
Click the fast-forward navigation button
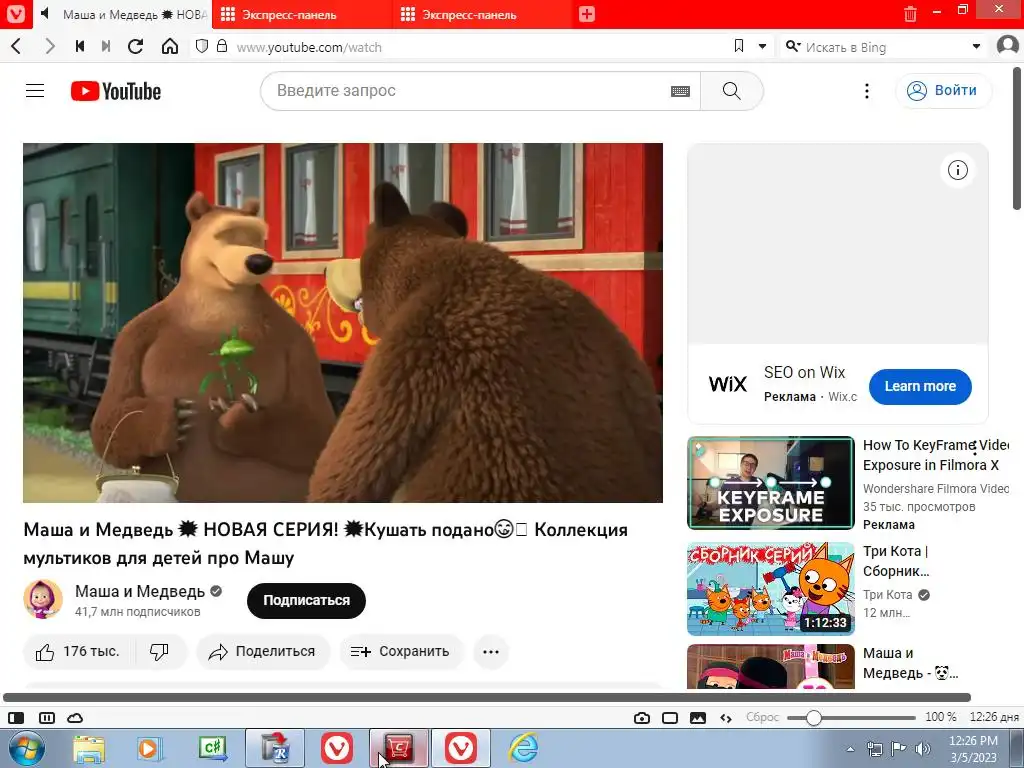click(x=106, y=46)
